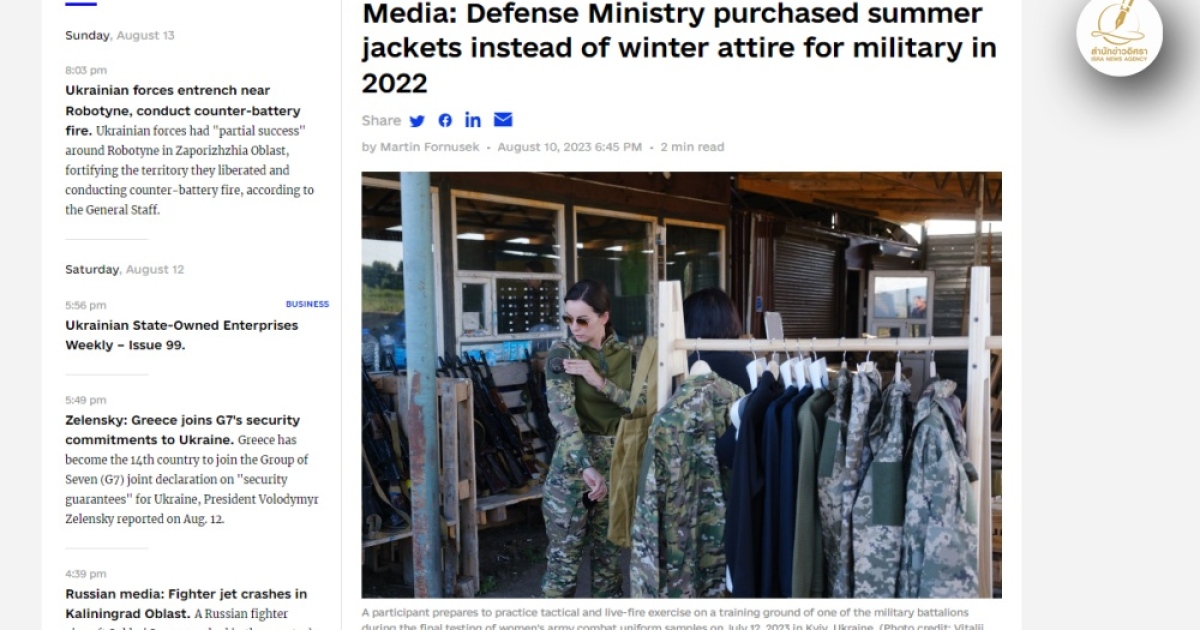
Task: Select the BUSINESS category tag
Action: coord(307,304)
